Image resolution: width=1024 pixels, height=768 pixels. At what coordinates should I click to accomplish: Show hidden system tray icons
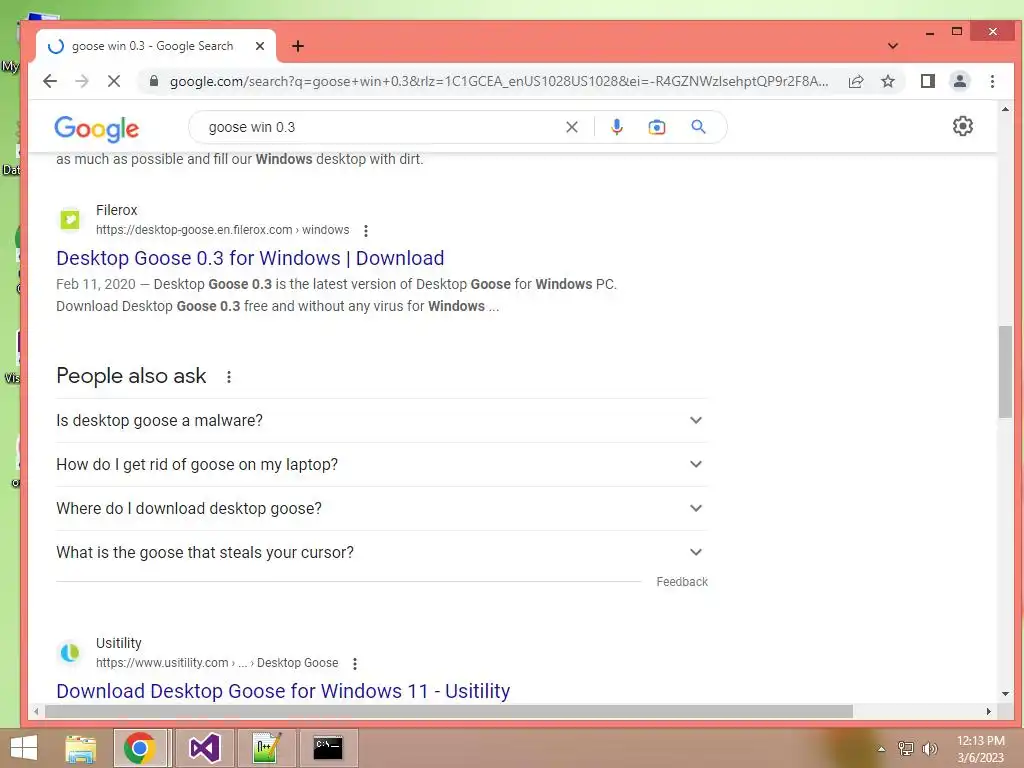coord(881,749)
